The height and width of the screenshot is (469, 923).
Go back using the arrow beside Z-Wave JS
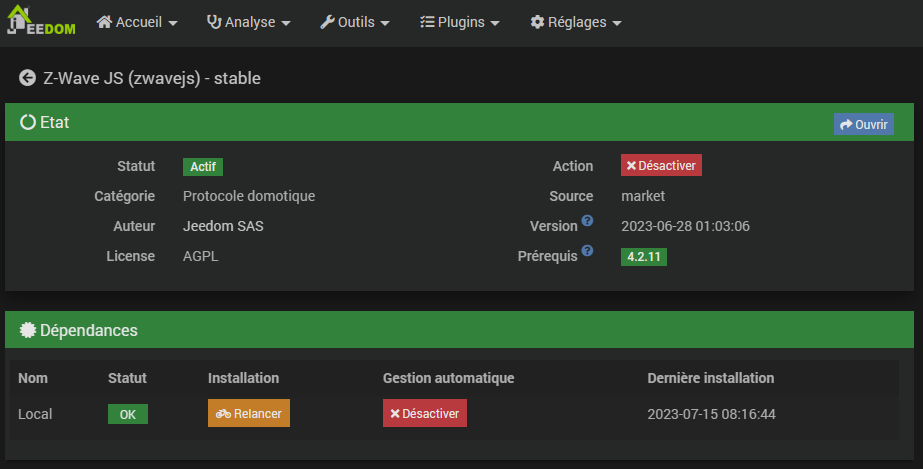click(27, 77)
